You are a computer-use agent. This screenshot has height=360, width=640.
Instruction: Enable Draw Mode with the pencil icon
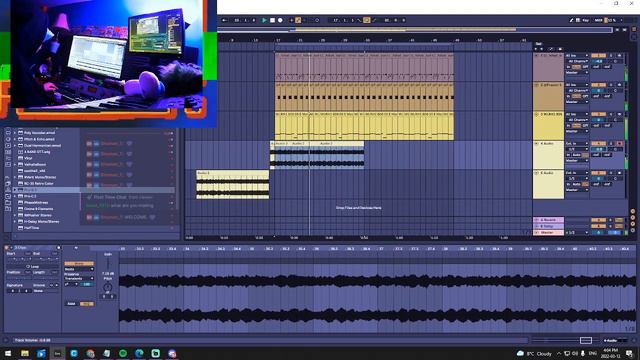point(571,20)
